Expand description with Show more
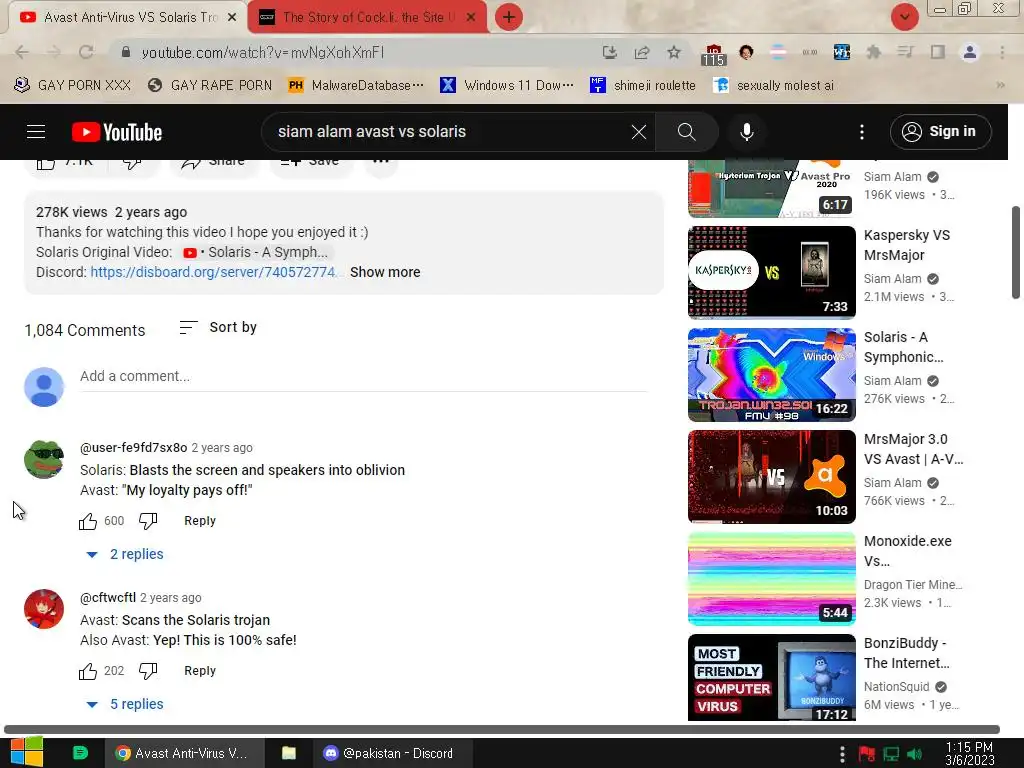The image size is (1024, 768). [x=385, y=272]
